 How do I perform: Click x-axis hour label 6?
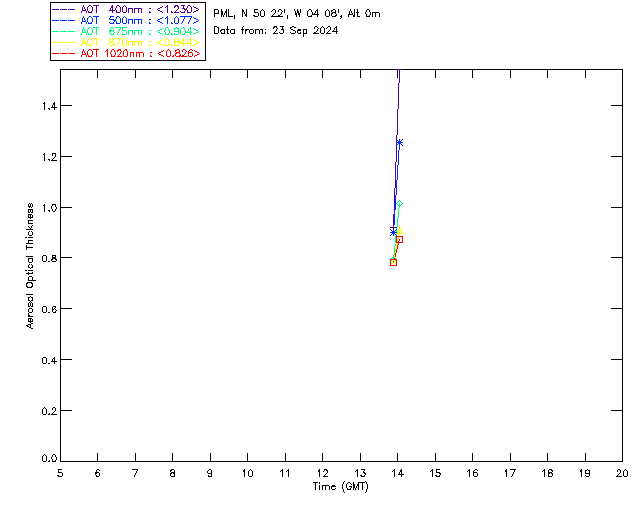(x=98, y=473)
